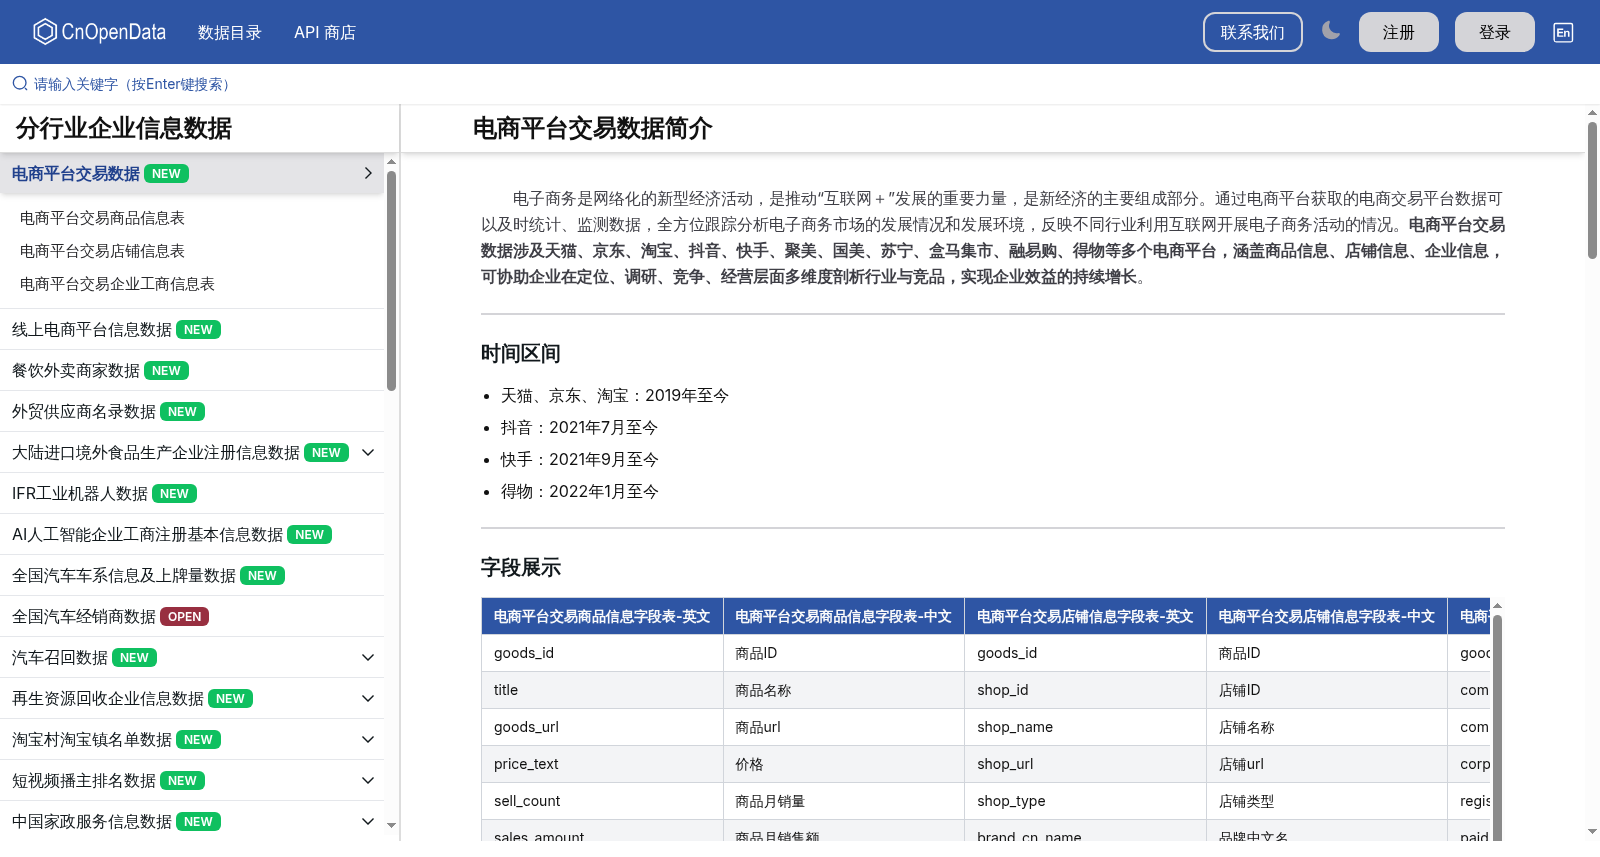
Task: Click the sell_count table cell
Action: tap(602, 801)
